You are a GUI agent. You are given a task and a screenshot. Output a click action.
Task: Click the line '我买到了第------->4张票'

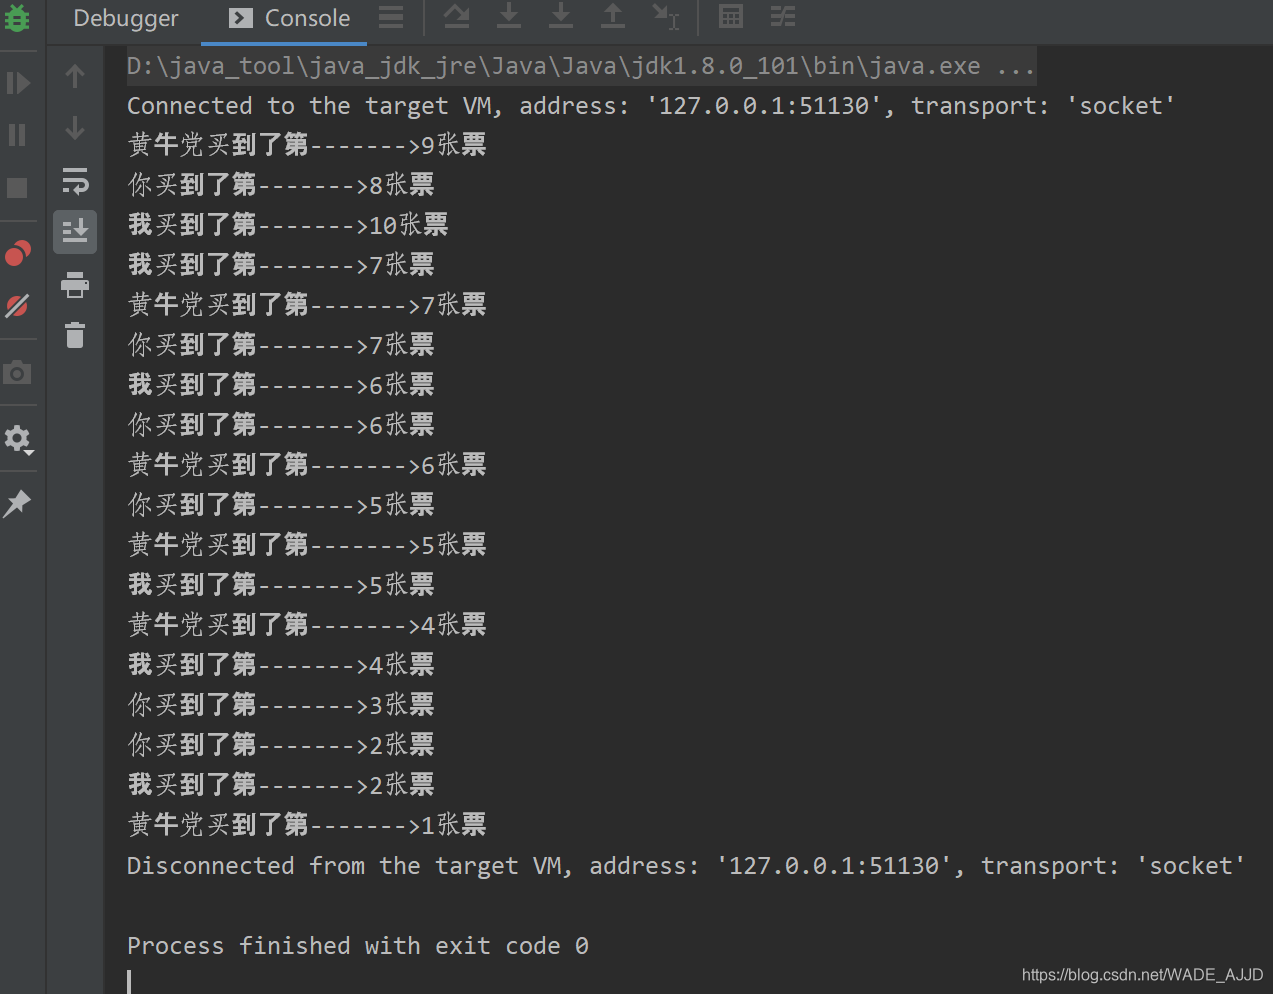(281, 665)
